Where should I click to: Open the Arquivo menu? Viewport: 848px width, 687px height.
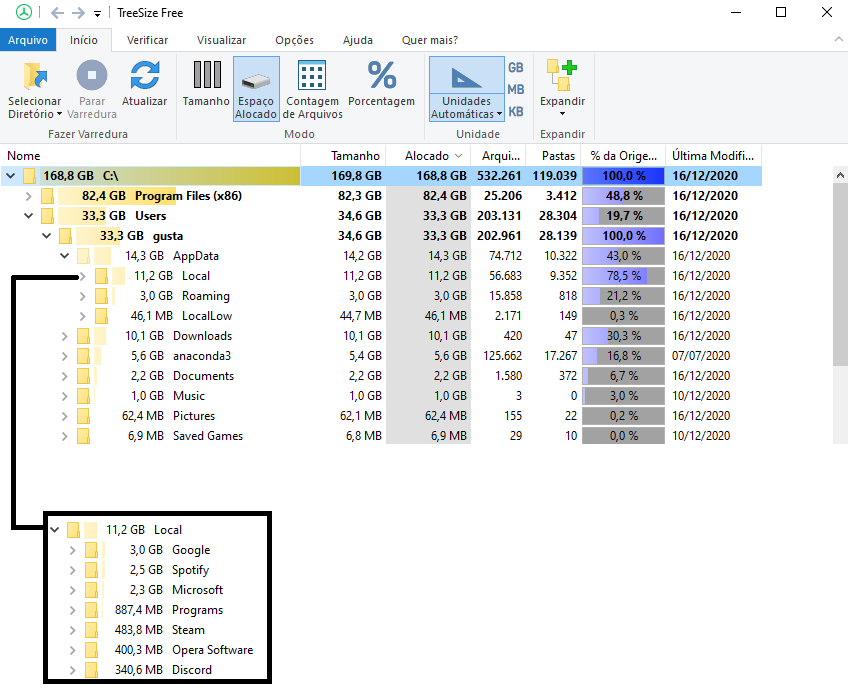point(28,40)
